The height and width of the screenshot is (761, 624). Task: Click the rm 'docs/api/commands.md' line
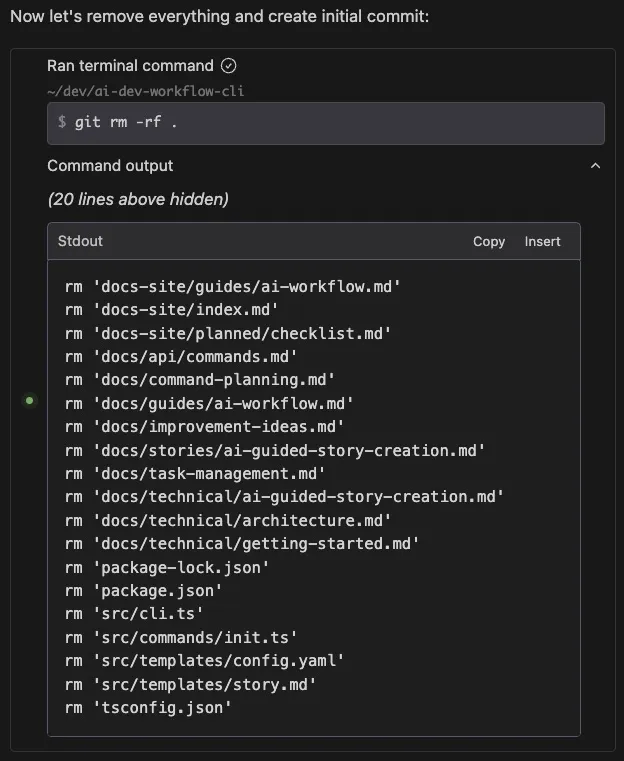(181, 356)
